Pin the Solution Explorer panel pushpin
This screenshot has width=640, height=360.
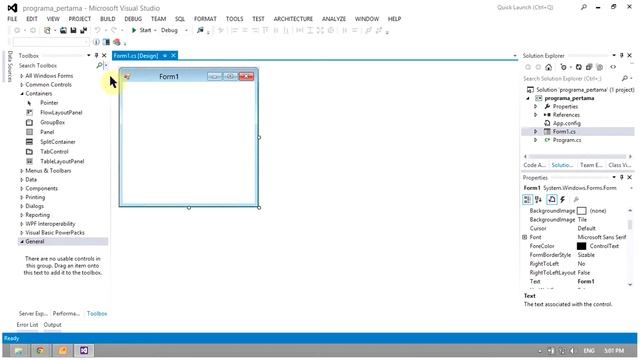coord(622,55)
